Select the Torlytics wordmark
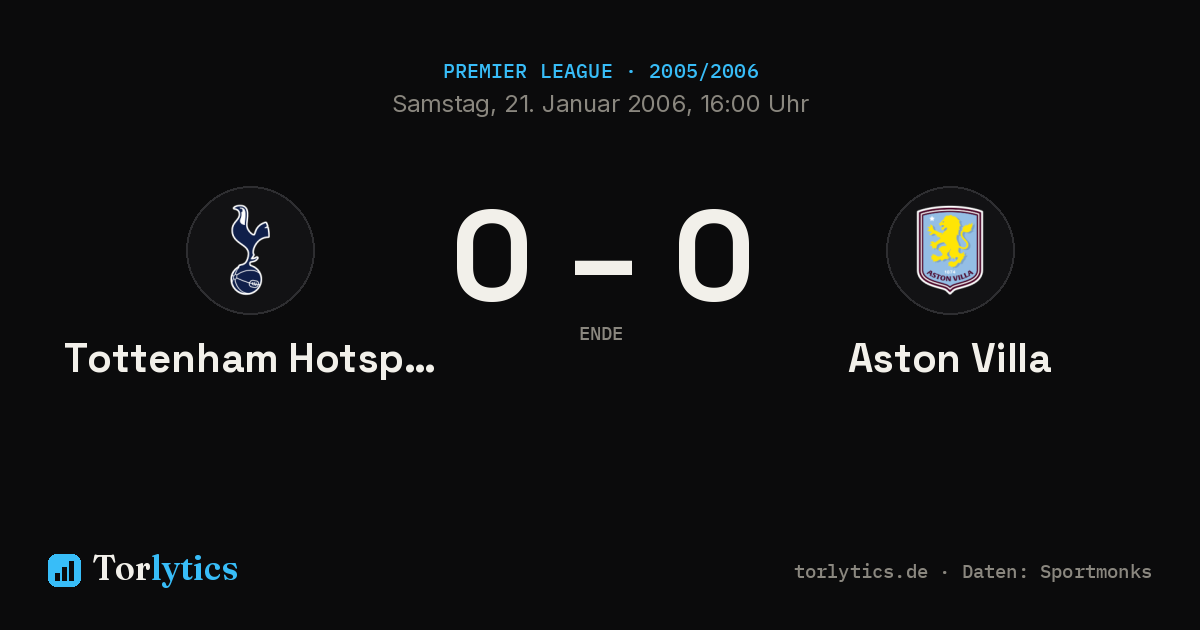Viewport: 1200px width, 630px height. point(165,569)
